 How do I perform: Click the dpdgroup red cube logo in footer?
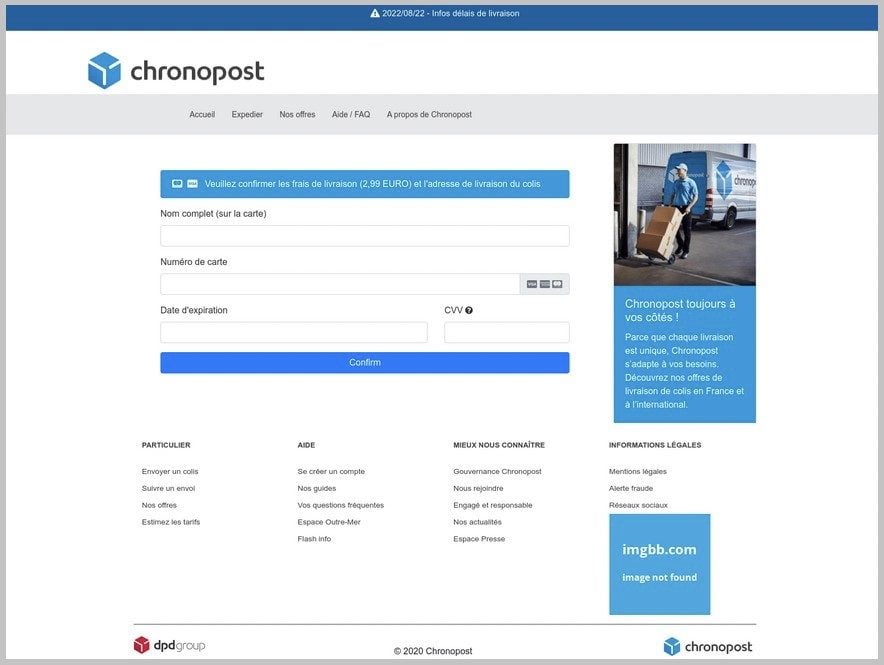pyautogui.click(x=142, y=645)
